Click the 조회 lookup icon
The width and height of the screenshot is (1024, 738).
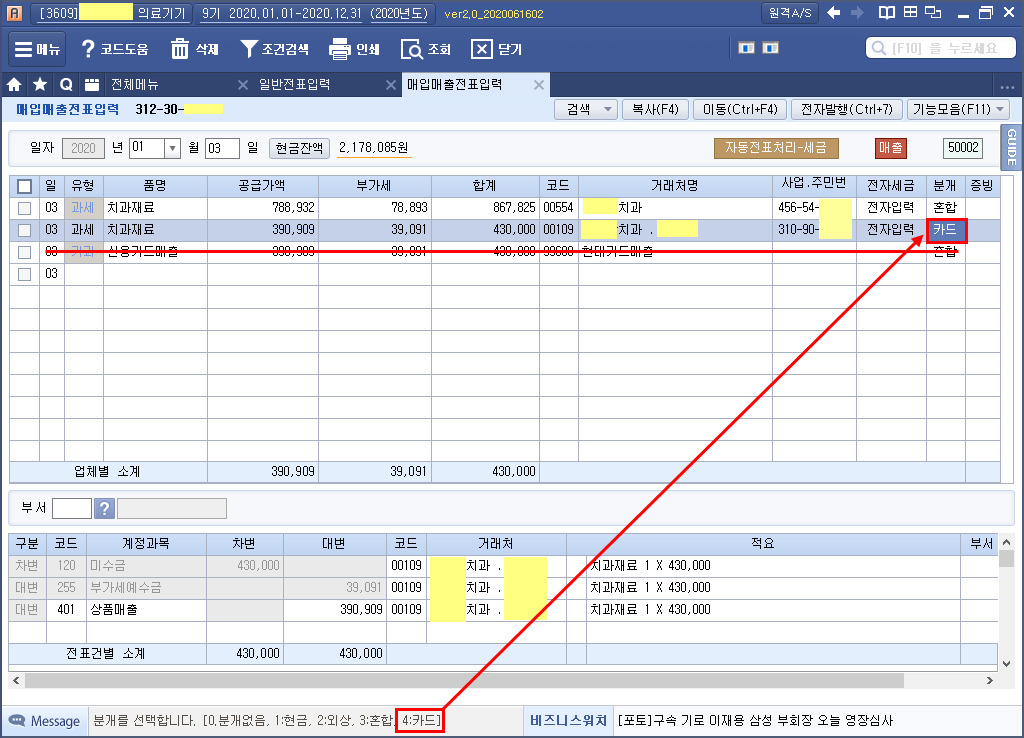(x=411, y=49)
